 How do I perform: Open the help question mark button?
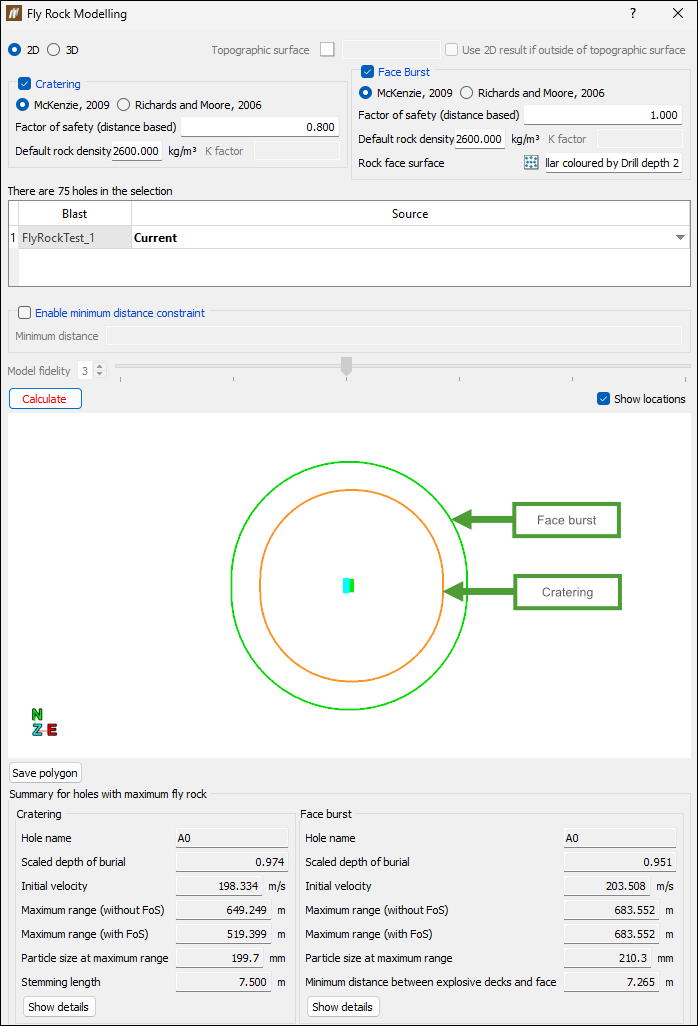[x=633, y=13]
